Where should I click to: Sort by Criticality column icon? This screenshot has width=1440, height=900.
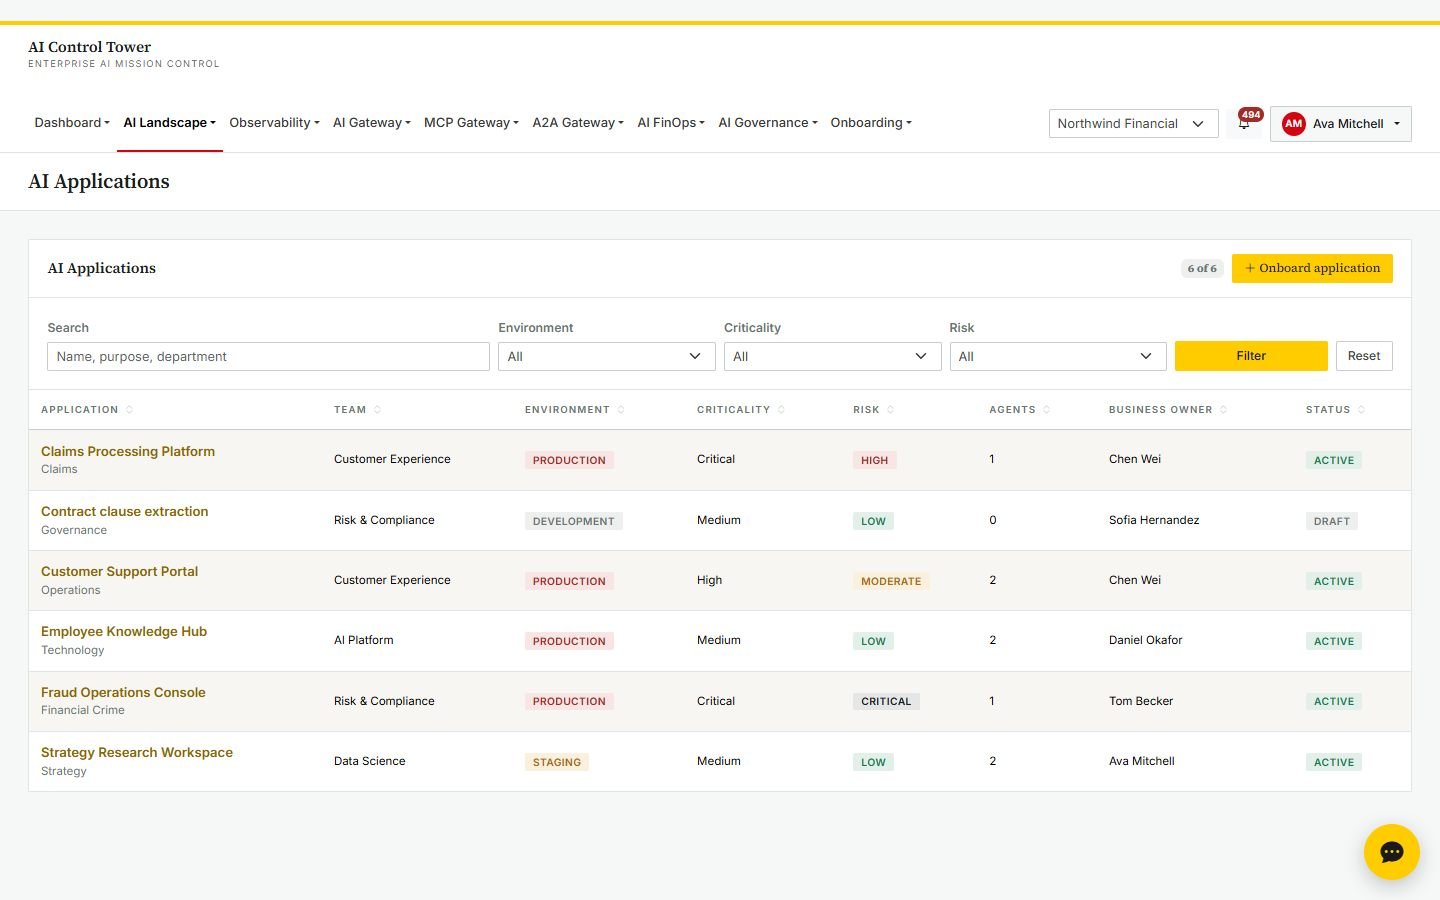781,410
